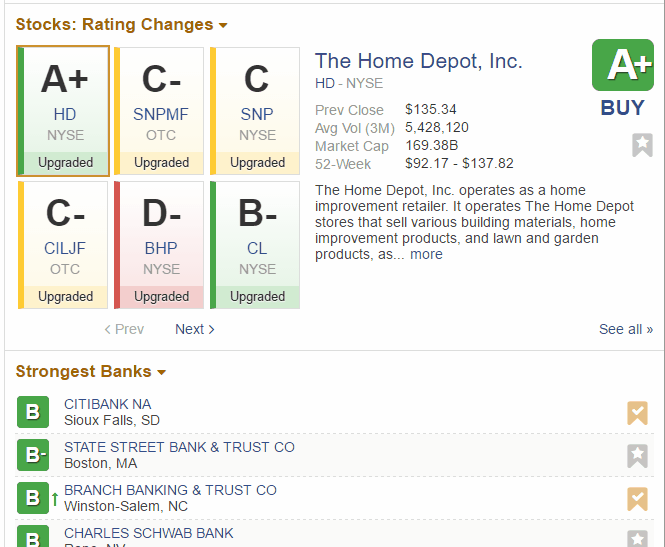Toggle Branch Banking & Trust watchlist checkmark
The width and height of the screenshot is (665, 547).
point(637,499)
